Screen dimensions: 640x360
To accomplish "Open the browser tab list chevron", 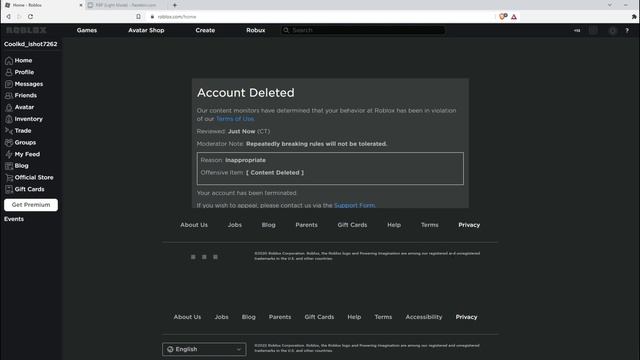I will [x=610, y=5].
